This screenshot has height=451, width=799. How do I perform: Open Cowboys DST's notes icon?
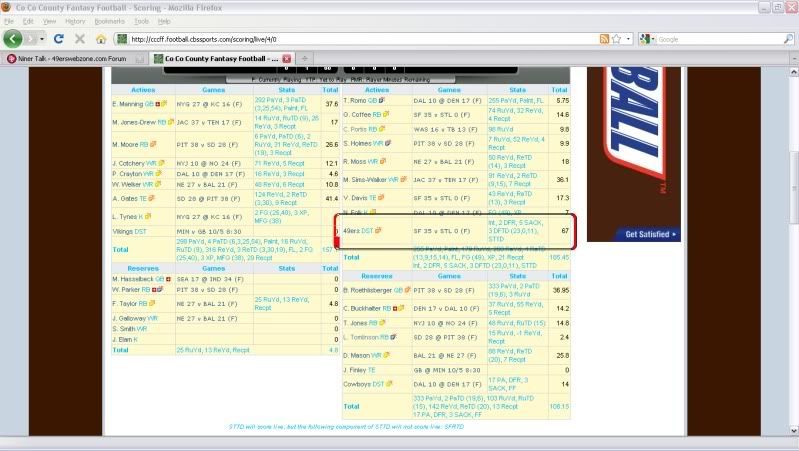389,384
